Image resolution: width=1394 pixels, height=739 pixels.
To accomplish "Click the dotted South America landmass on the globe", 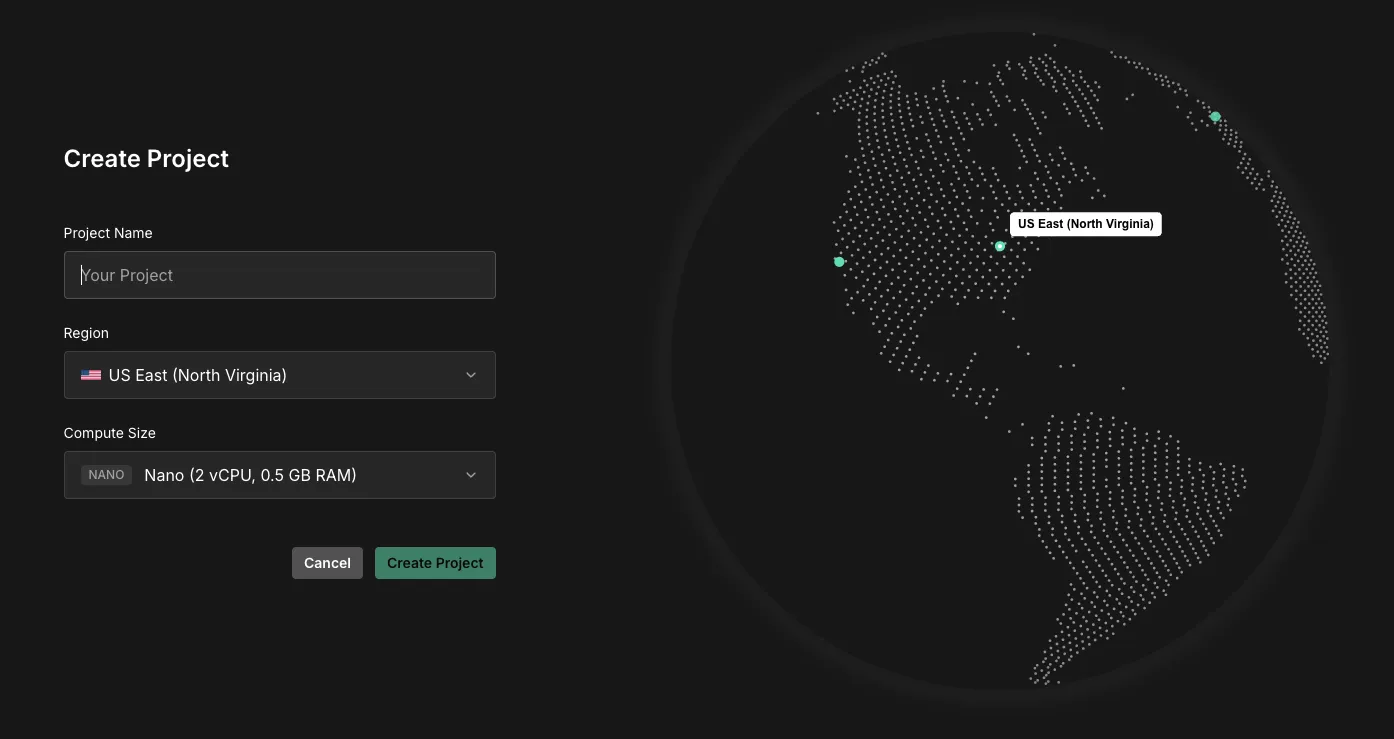I will (x=1120, y=520).
